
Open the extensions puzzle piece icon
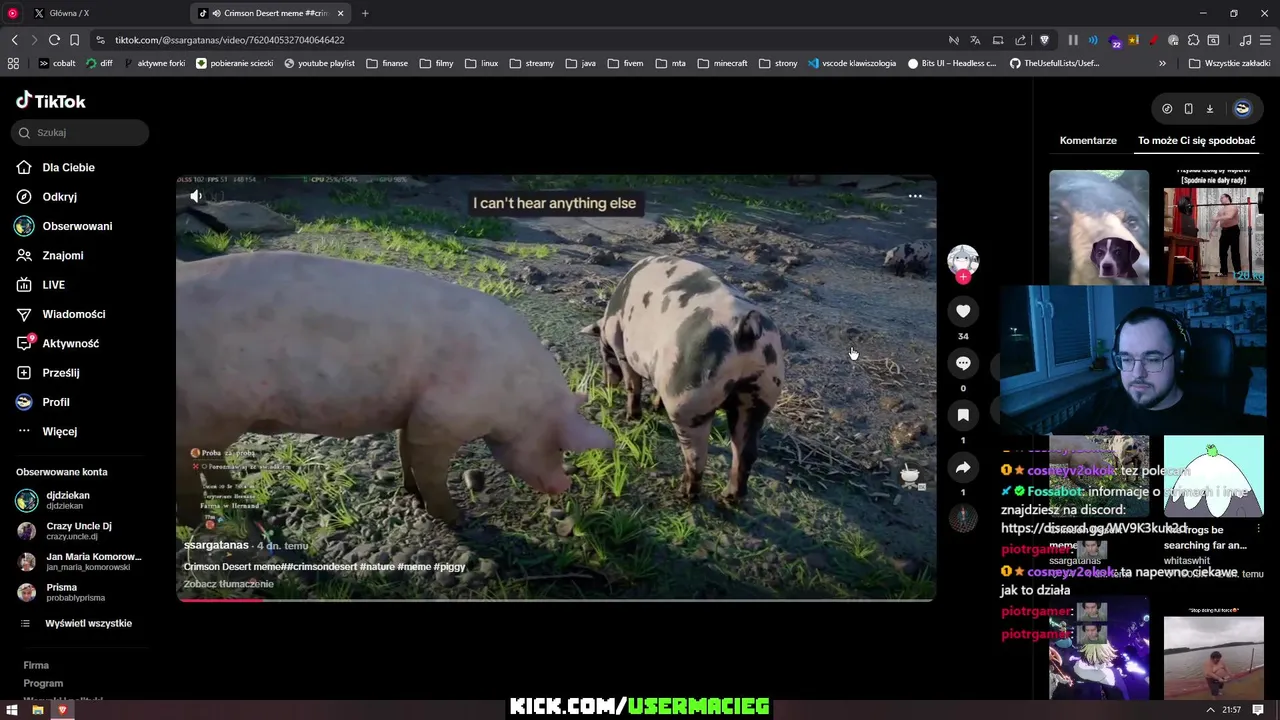(x=1194, y=40)
